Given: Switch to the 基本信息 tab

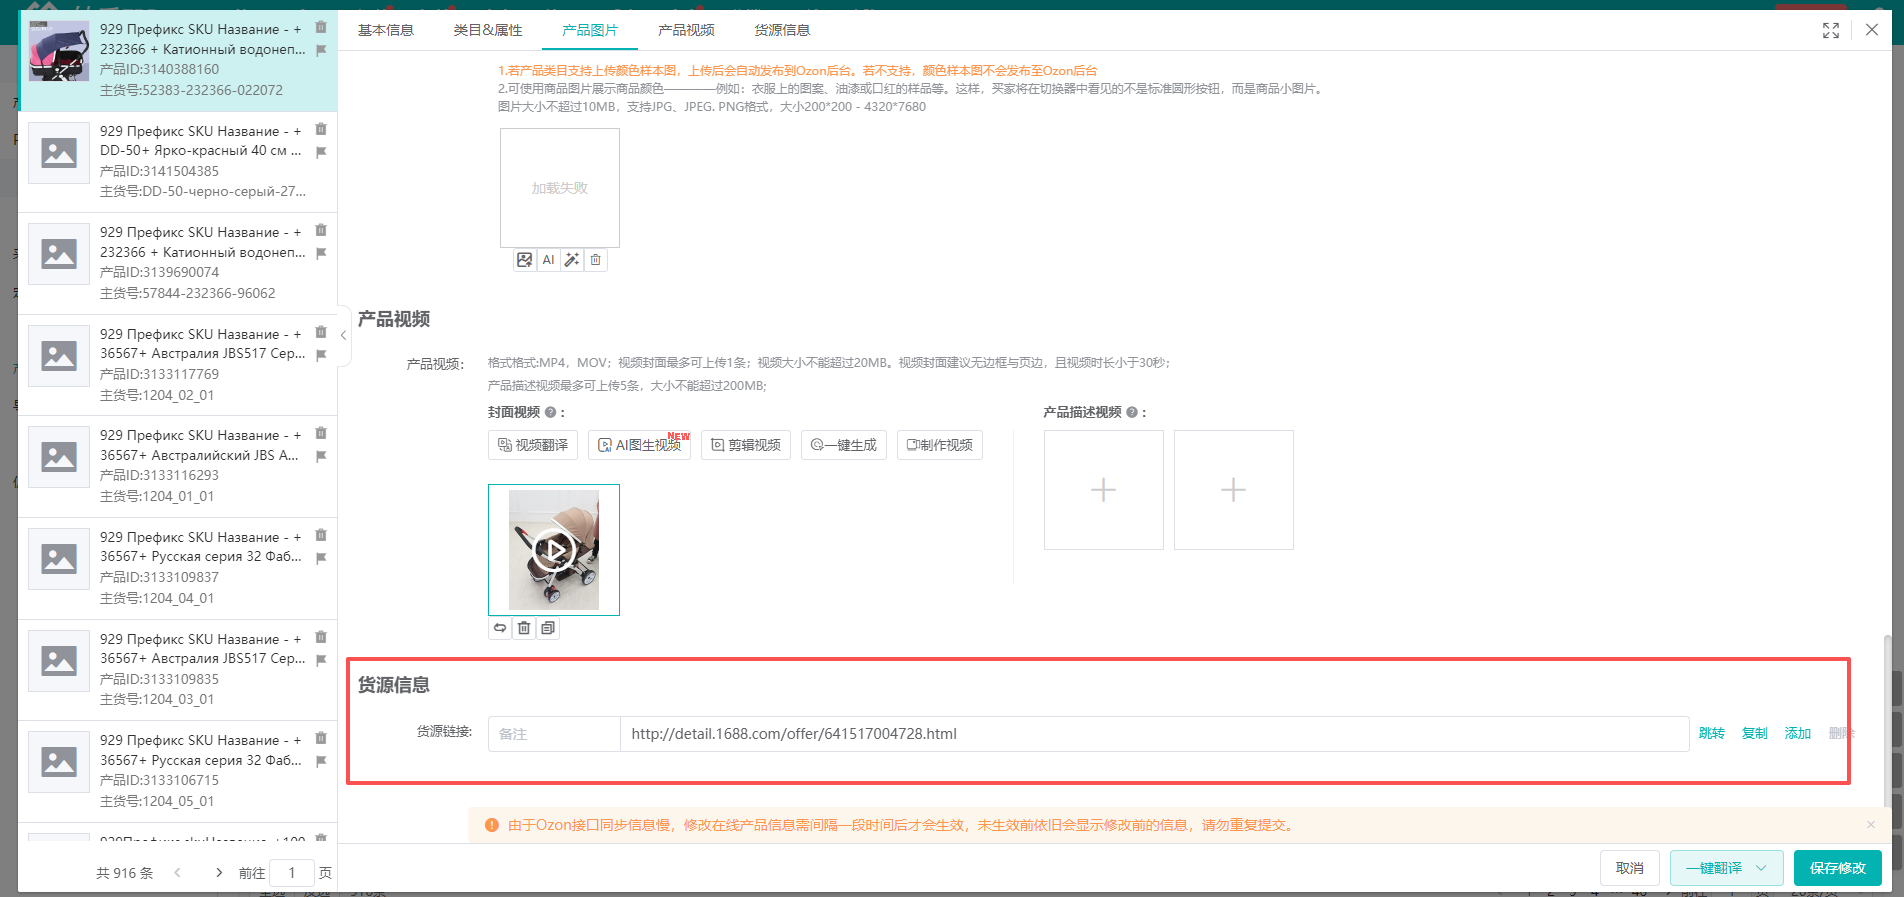Looking at the screenshot, I should tap(386, 30).
